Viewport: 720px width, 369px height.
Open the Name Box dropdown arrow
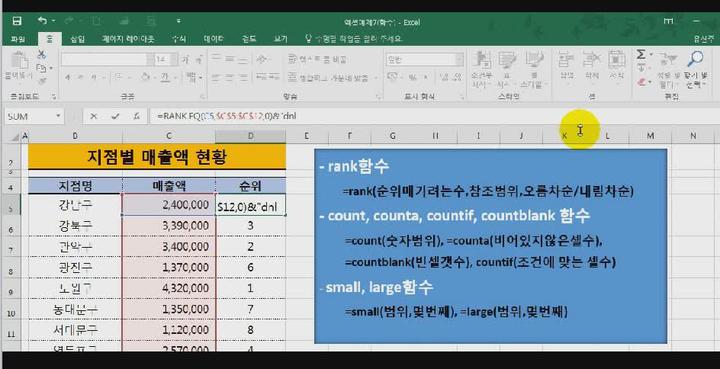58,117
